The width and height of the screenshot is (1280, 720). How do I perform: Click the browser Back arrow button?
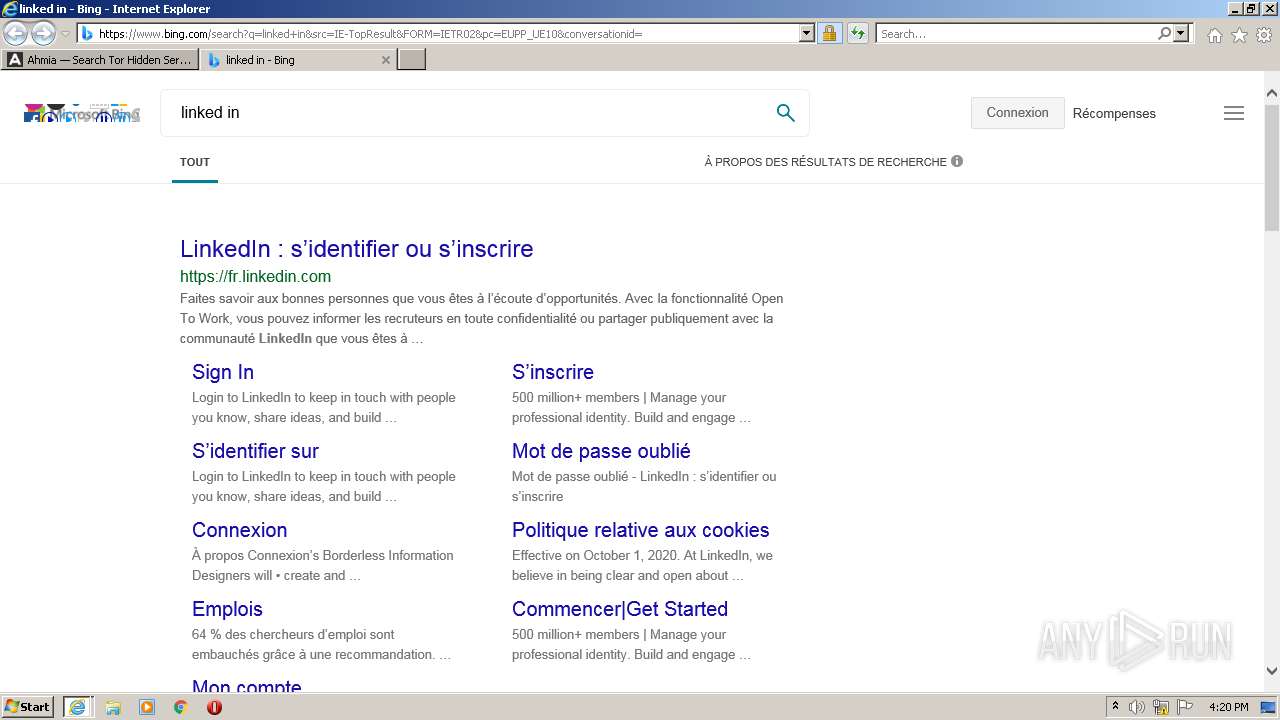pyautogui.click(x=16, y=33)
